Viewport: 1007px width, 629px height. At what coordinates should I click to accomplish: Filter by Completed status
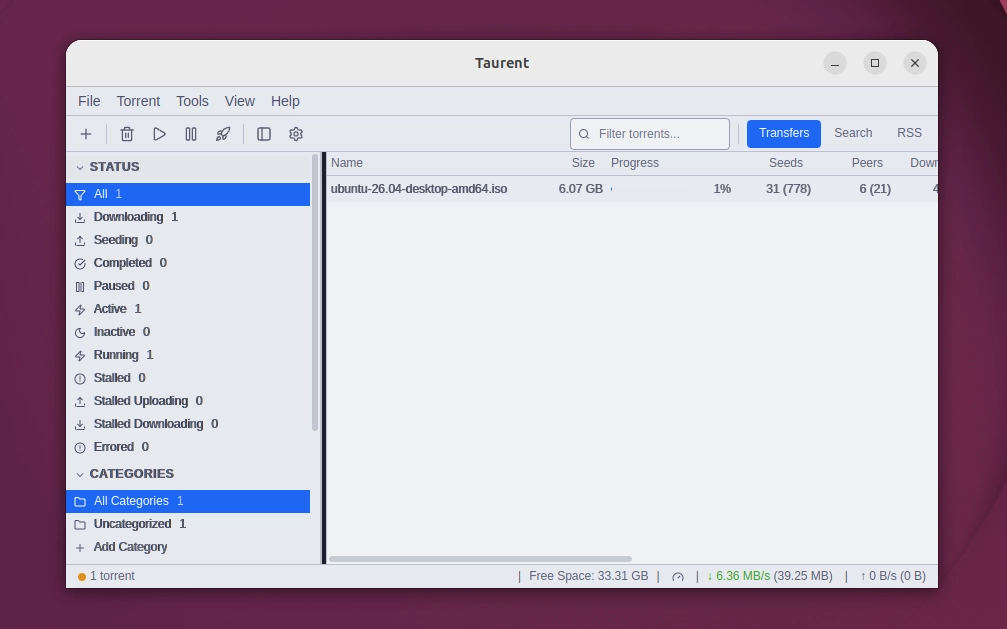click(188, 263)
